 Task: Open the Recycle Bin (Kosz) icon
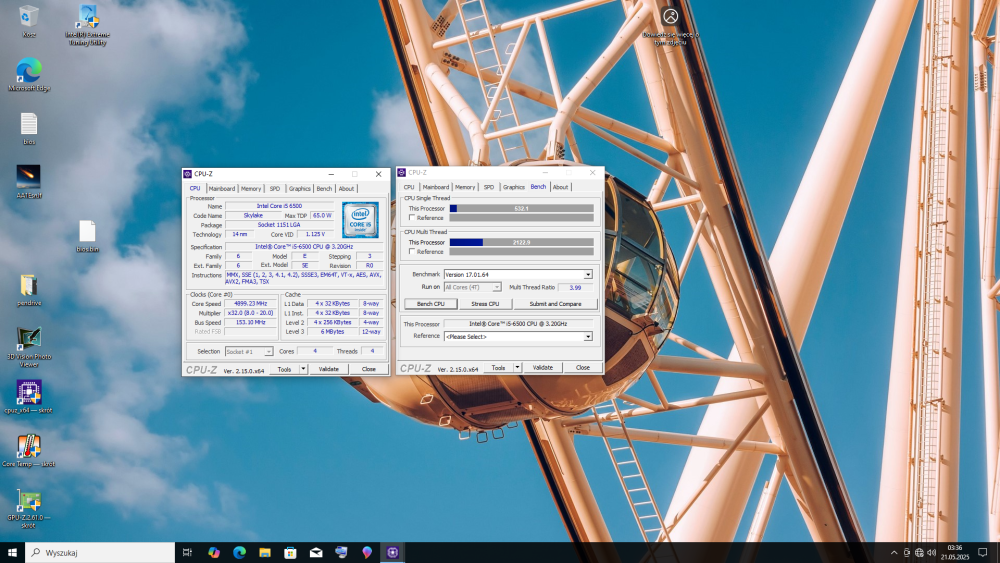coord(28,17)
